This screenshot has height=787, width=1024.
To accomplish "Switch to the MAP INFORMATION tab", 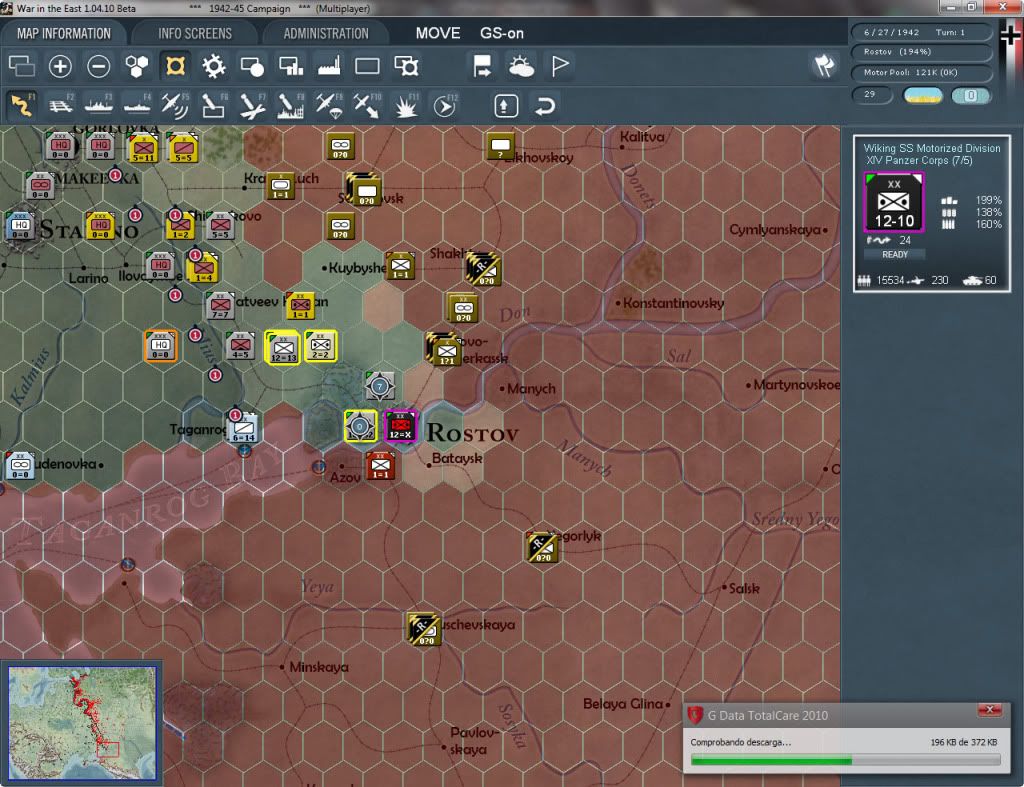I will point(63,33).
